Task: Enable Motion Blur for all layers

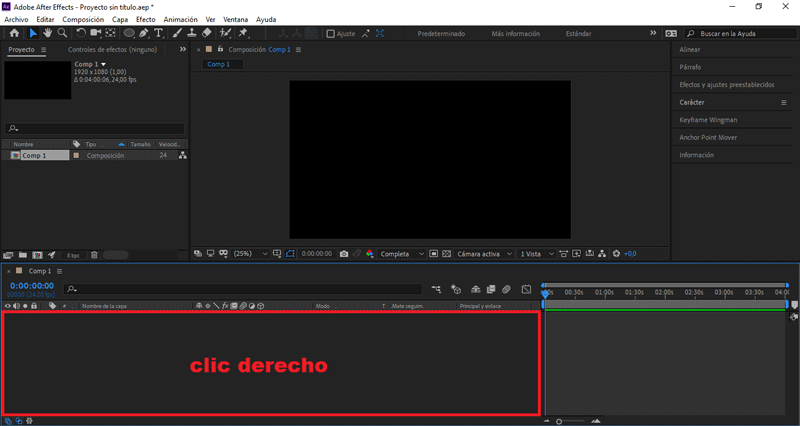Action: click(506, 289)
